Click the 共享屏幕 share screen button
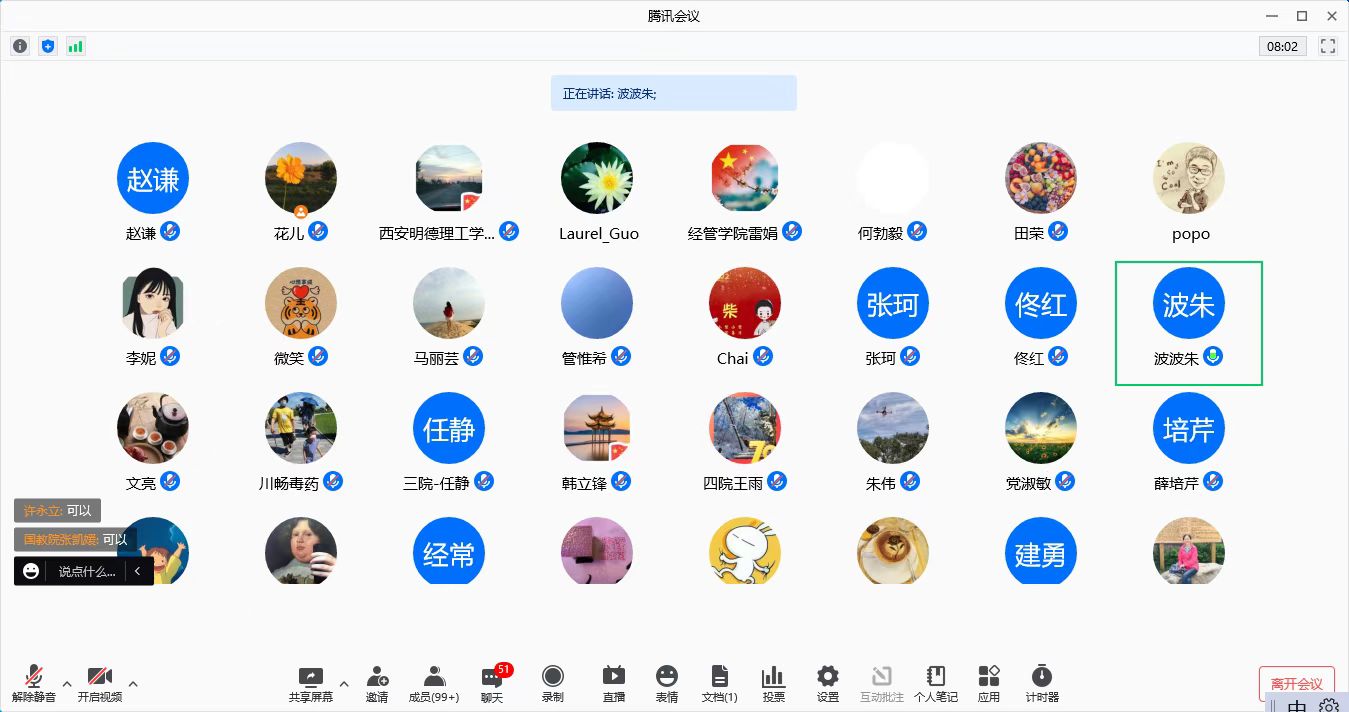 pyautogui.click(x=310, y=684)
